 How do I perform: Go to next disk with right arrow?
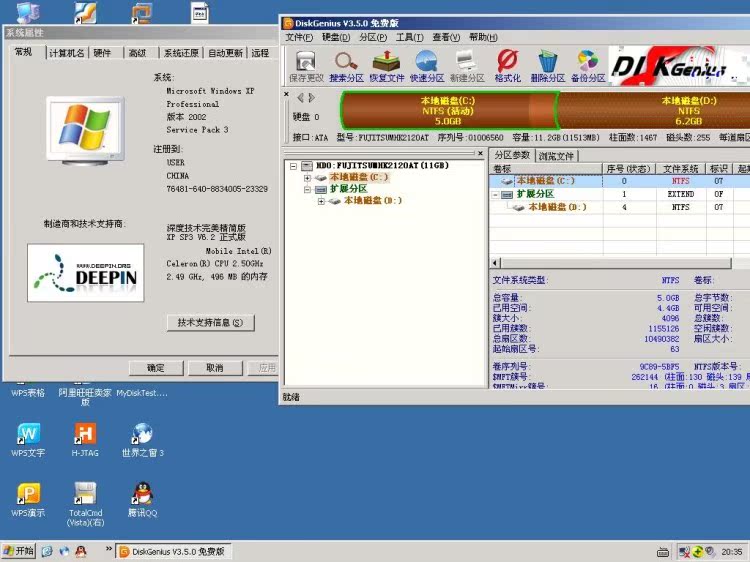[311, 98]
